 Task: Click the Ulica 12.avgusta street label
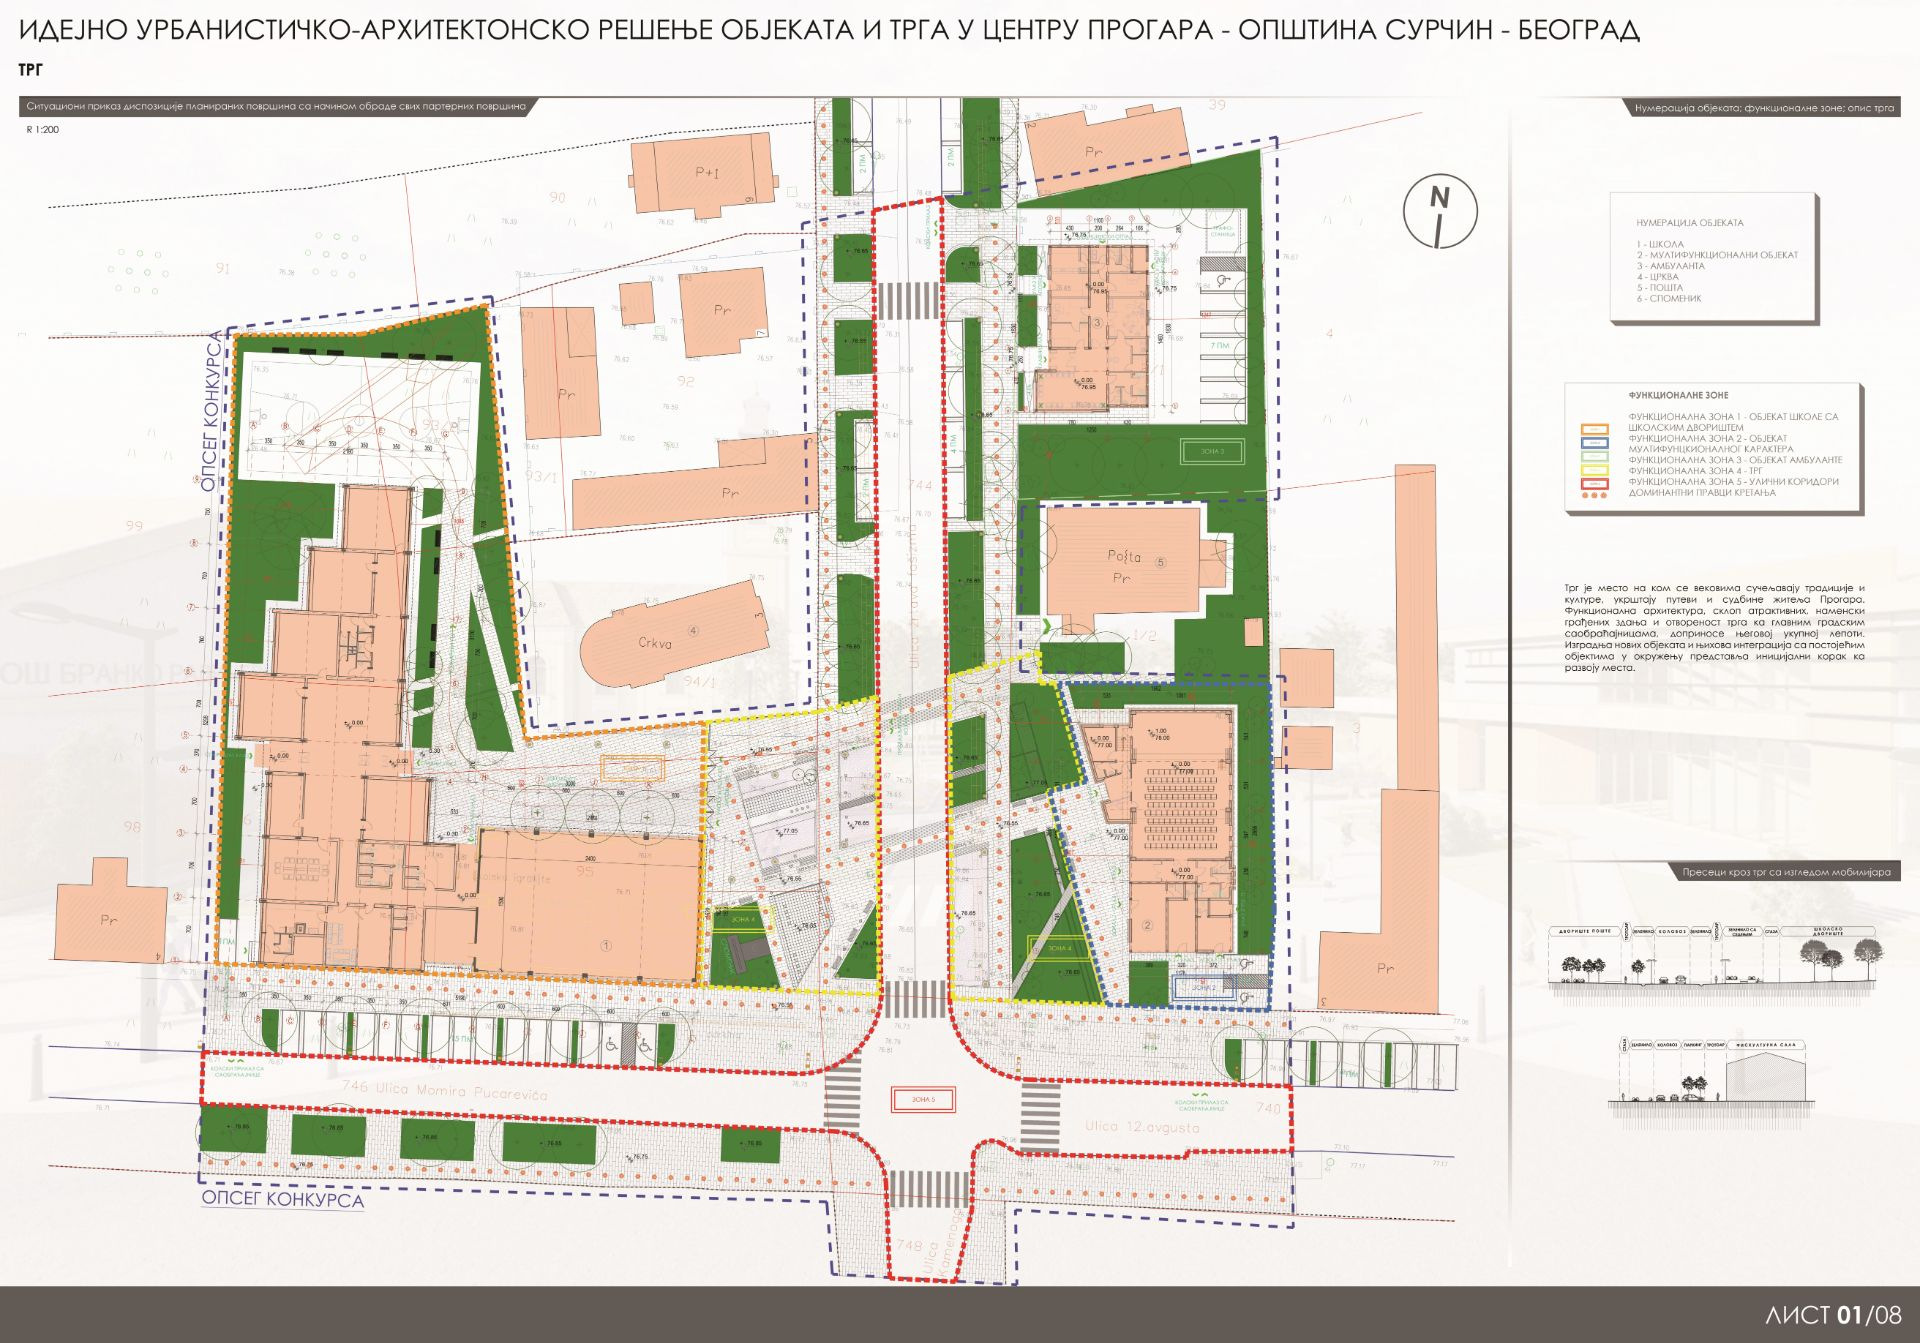click(1142, 1127)
